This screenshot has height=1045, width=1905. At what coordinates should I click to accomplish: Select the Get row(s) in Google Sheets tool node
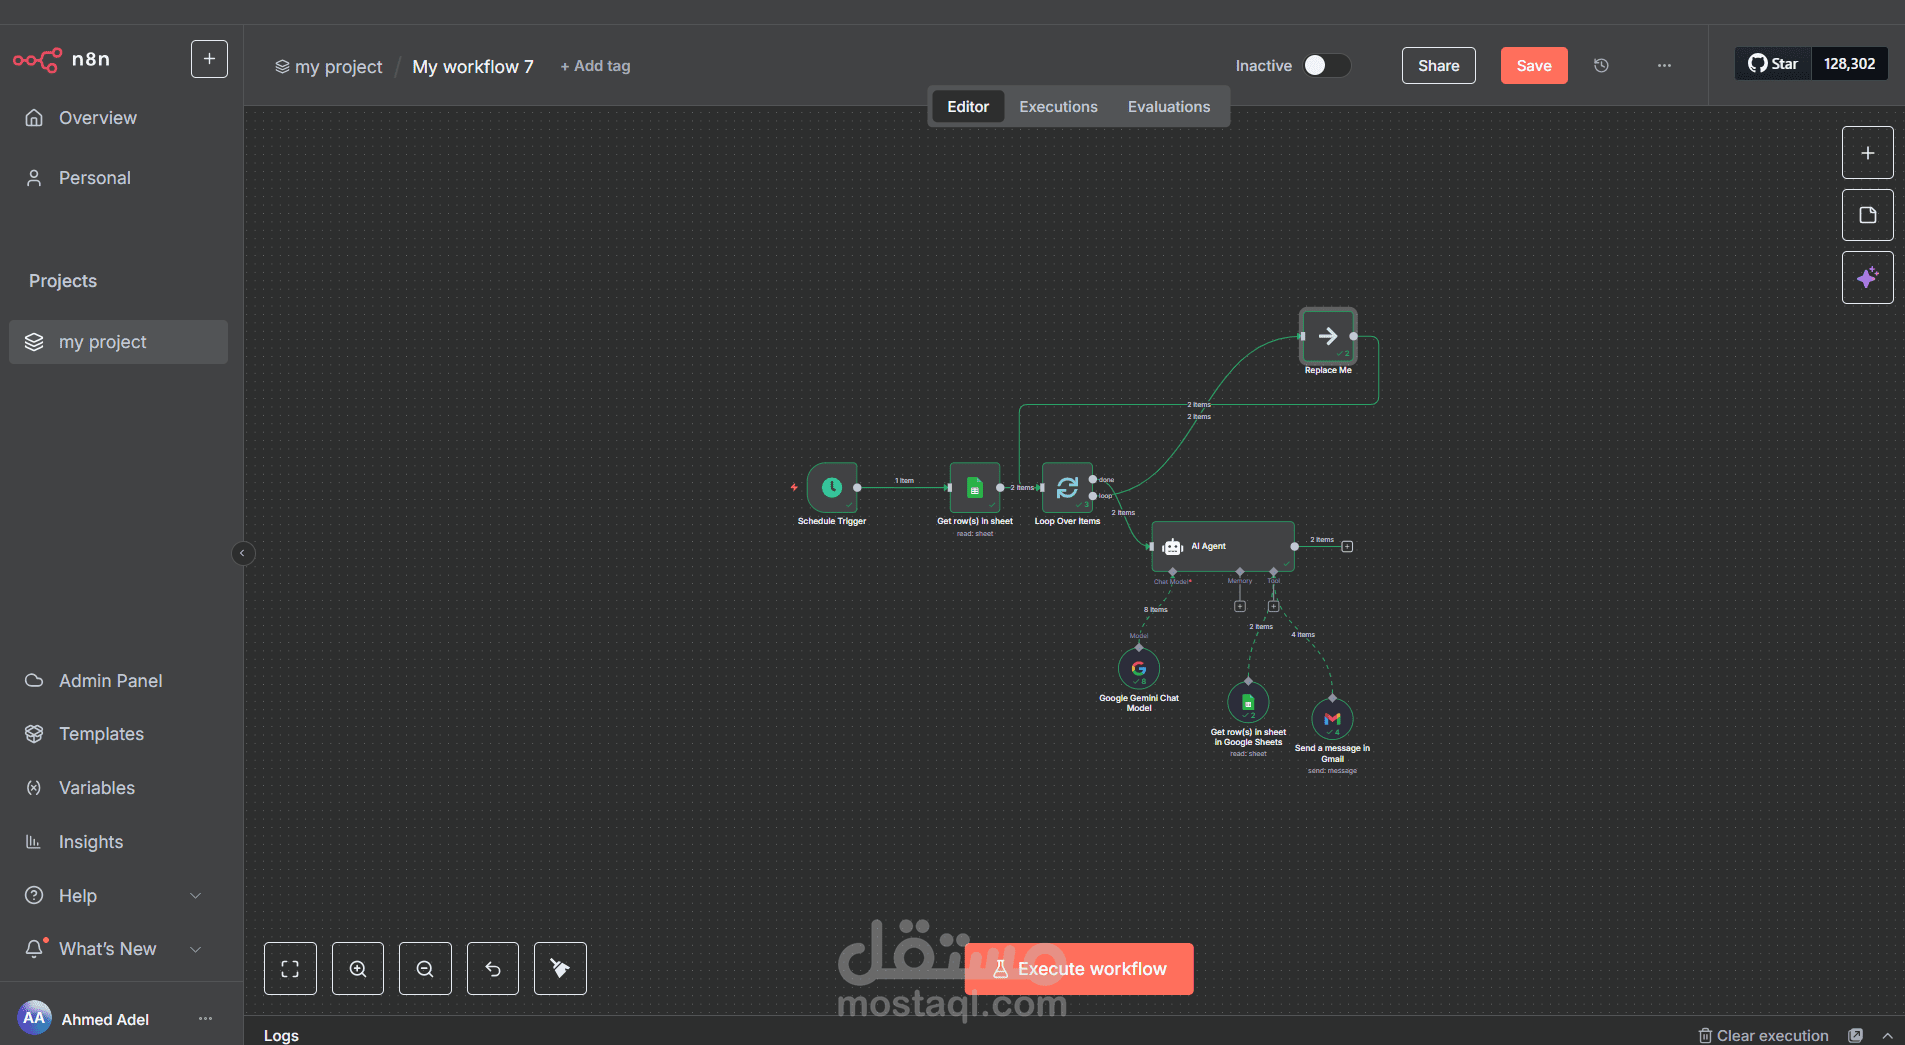pos(1248,702)
